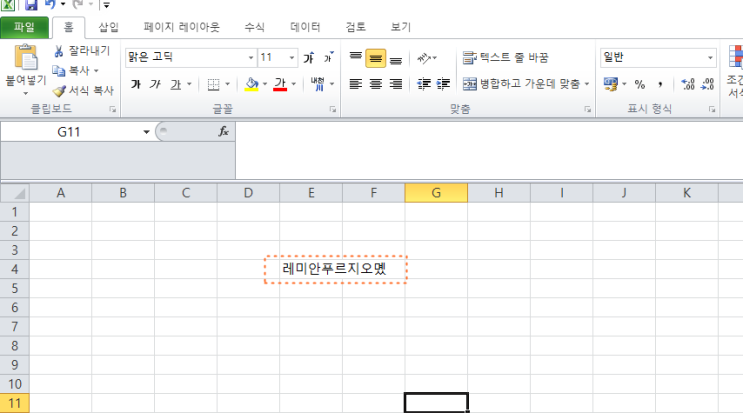This screenshot has width=743, height=413.
Task: Open font size 11 dropdown
Action: (x=291, y=58)
